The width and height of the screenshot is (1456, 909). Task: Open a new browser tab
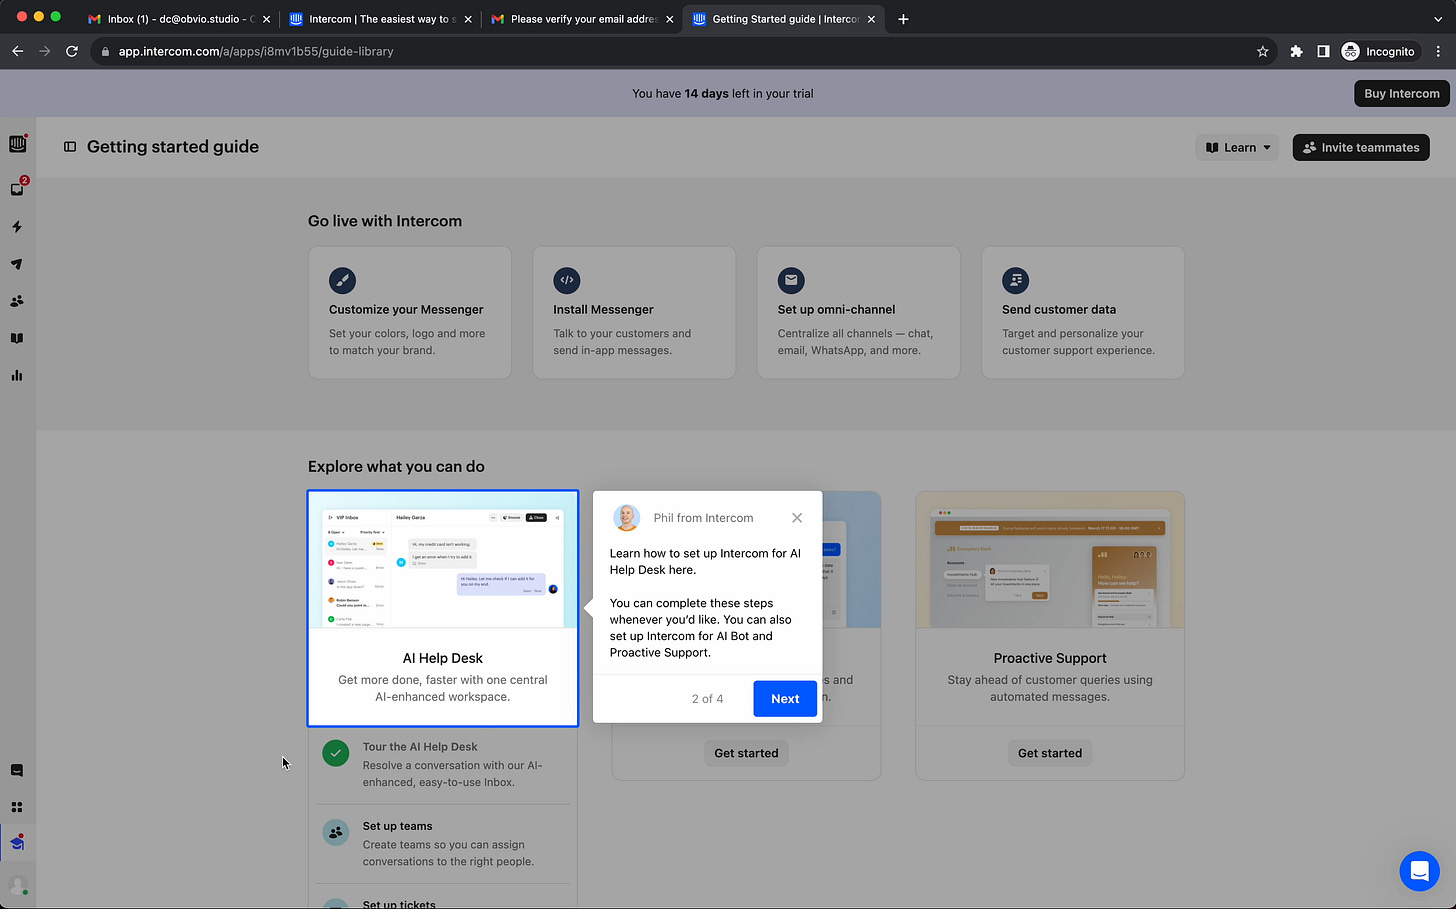[903, 19]
